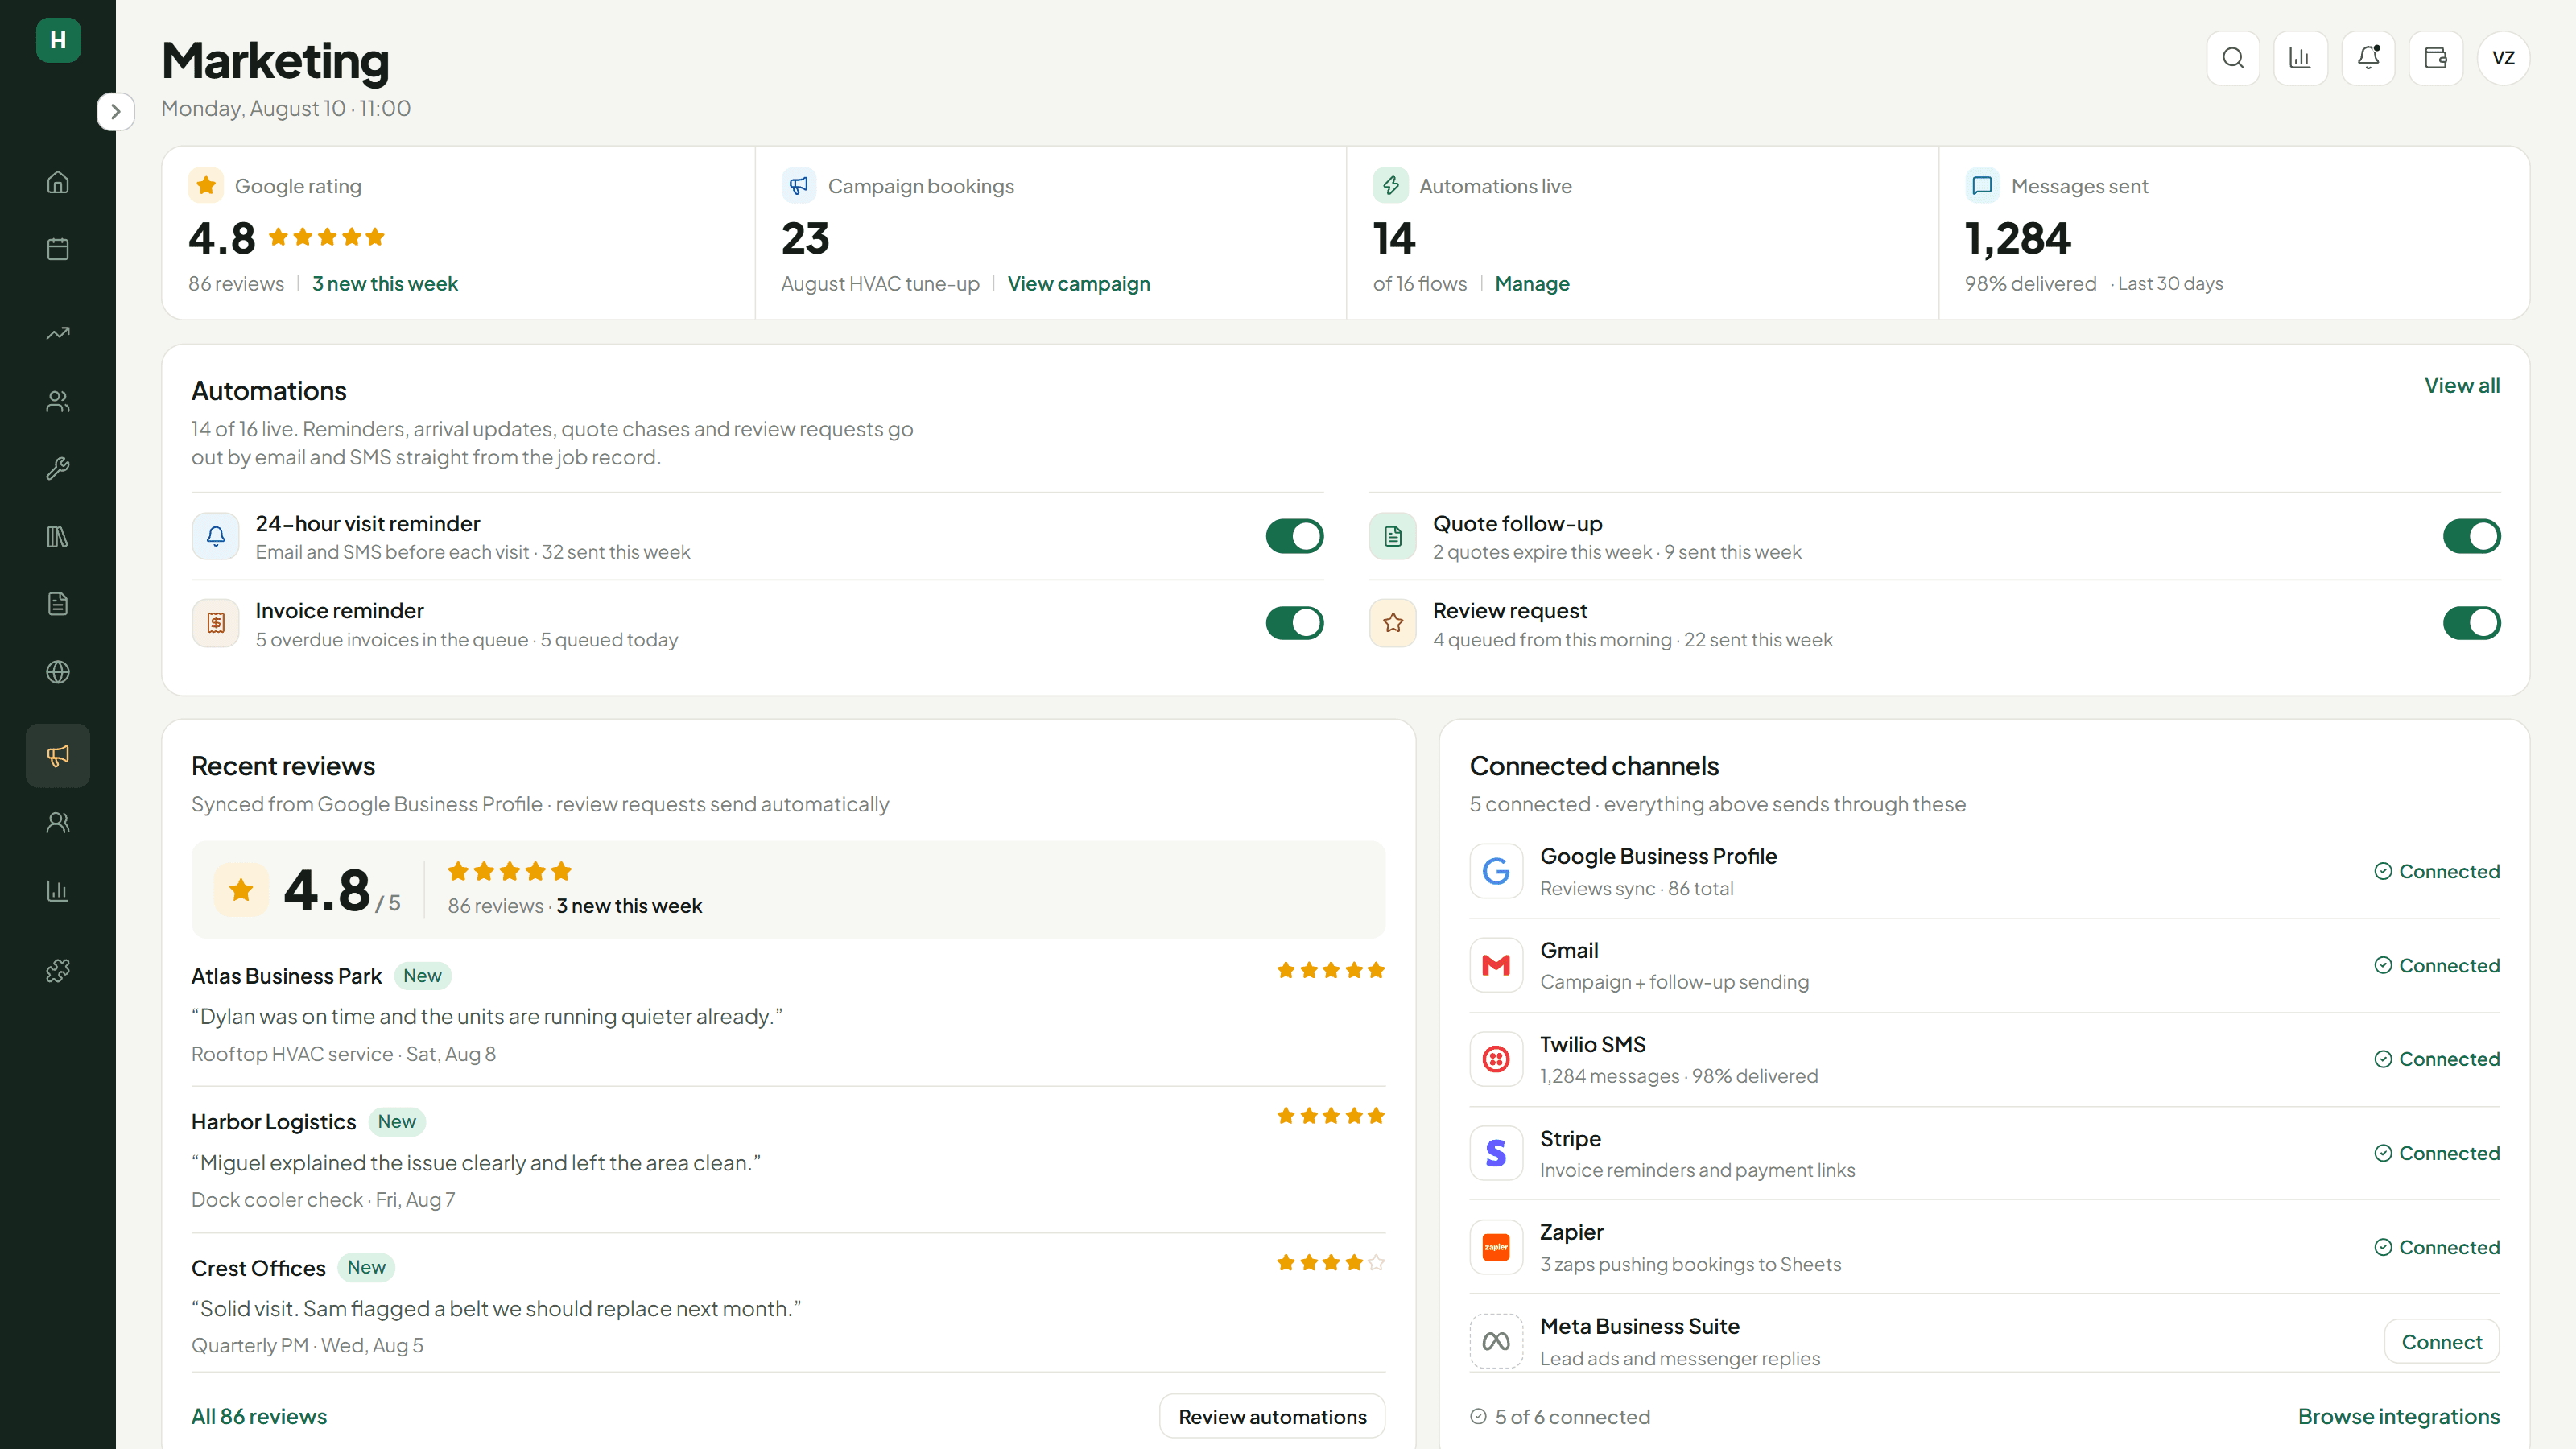Screen dimensions: 2576x1449
Task: Open the two-people team icon in the sidebar
Action: coord(58,401)
